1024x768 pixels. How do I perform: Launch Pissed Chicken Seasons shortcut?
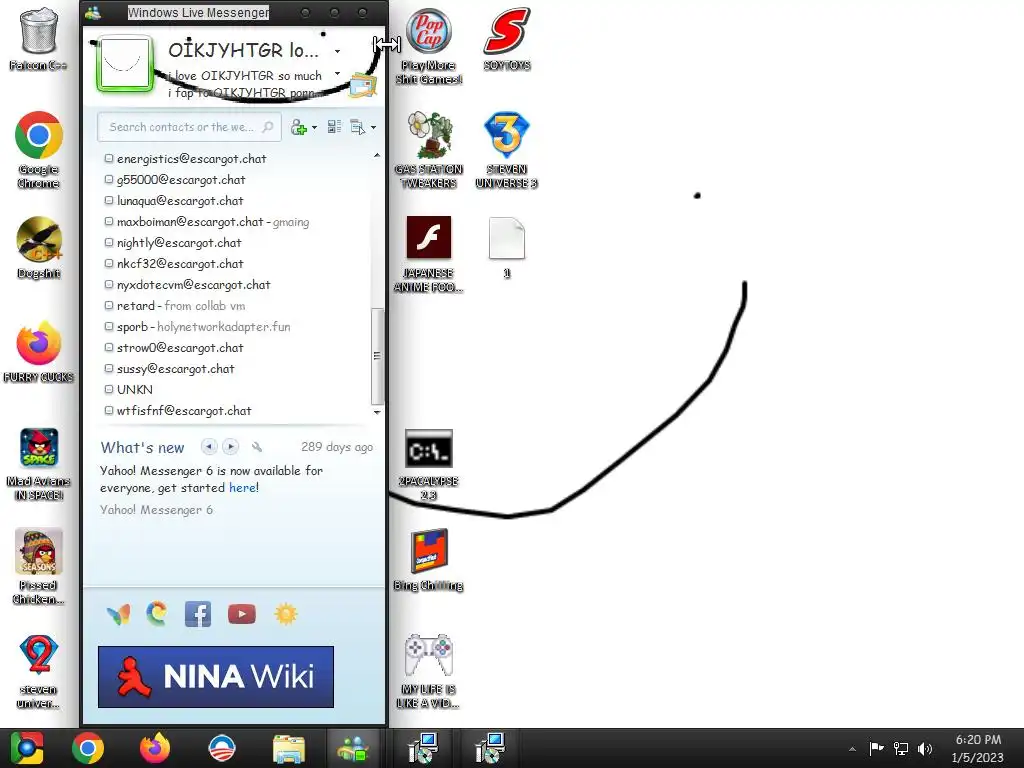pyautogui.click(x=39, y=566)
